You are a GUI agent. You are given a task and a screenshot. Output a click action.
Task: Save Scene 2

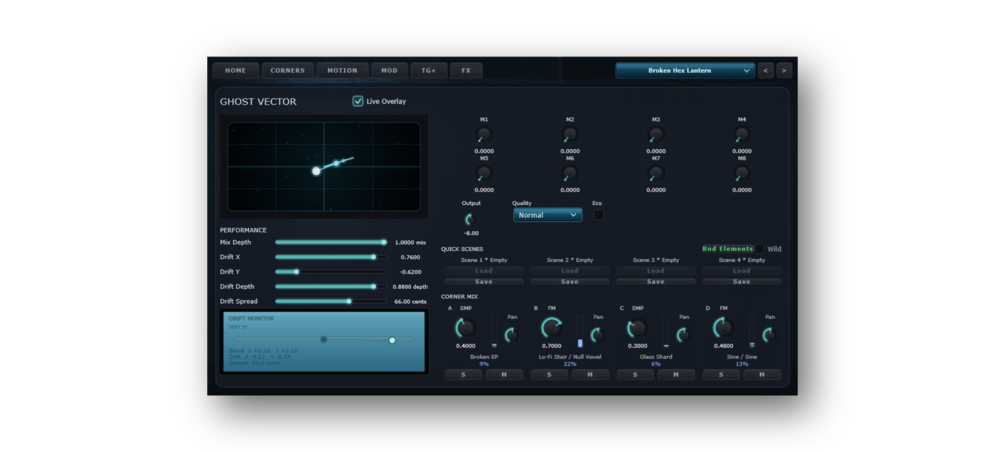coord(570,281)
